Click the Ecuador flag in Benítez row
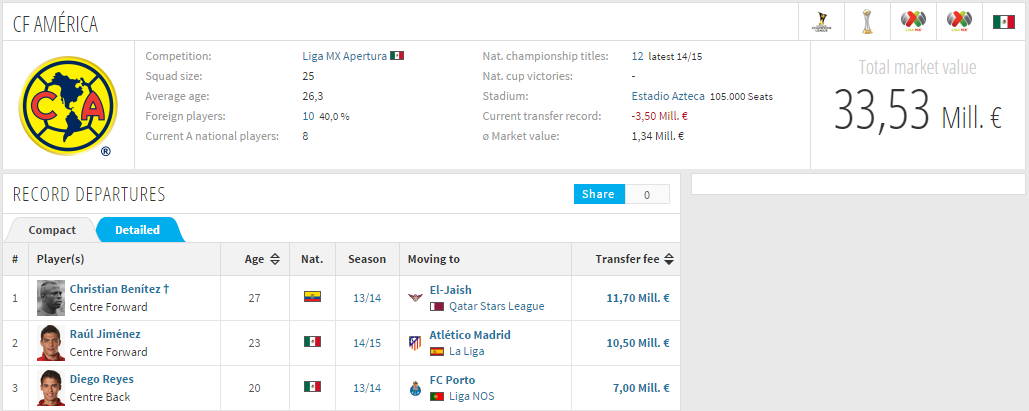The height and width of the screenshot is (411, 1029). (x=312, y=297)
